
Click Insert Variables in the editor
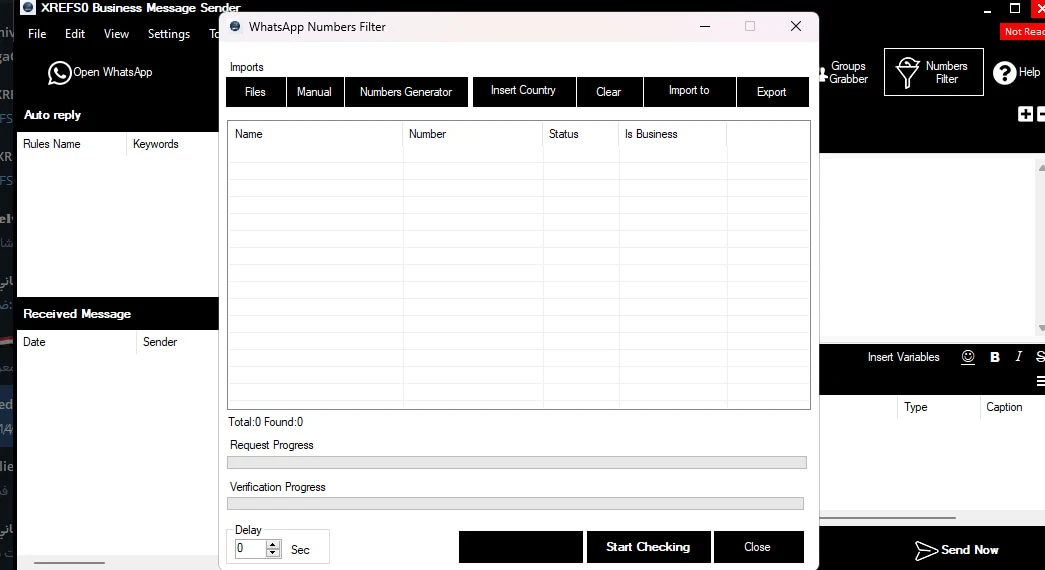pos(903,357)
